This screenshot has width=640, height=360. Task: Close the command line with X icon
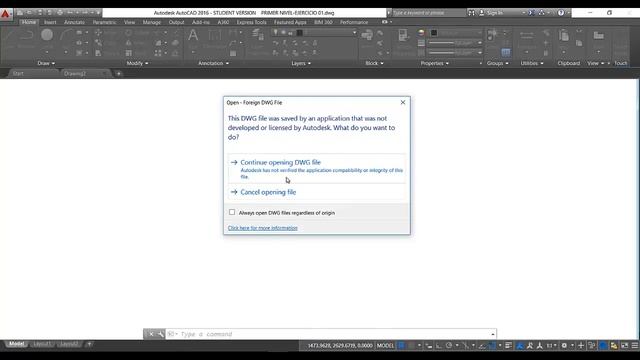pos(151,334)
